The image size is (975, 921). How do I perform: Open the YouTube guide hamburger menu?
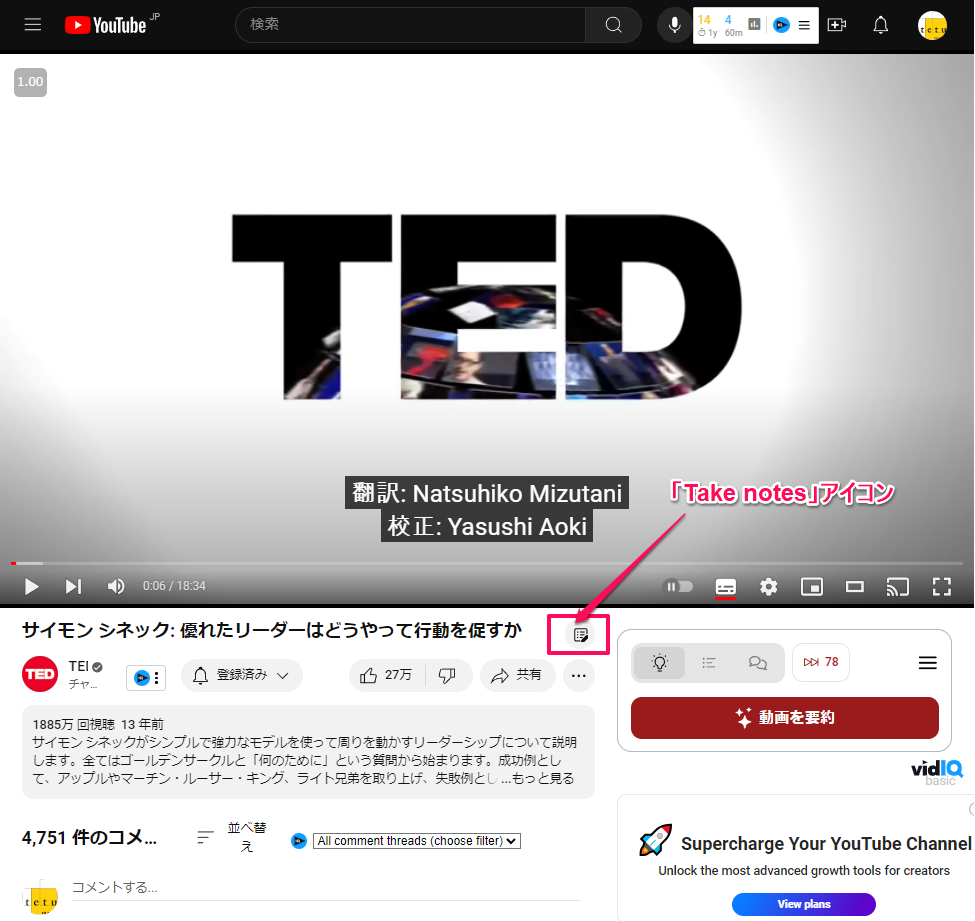point(32,24)
